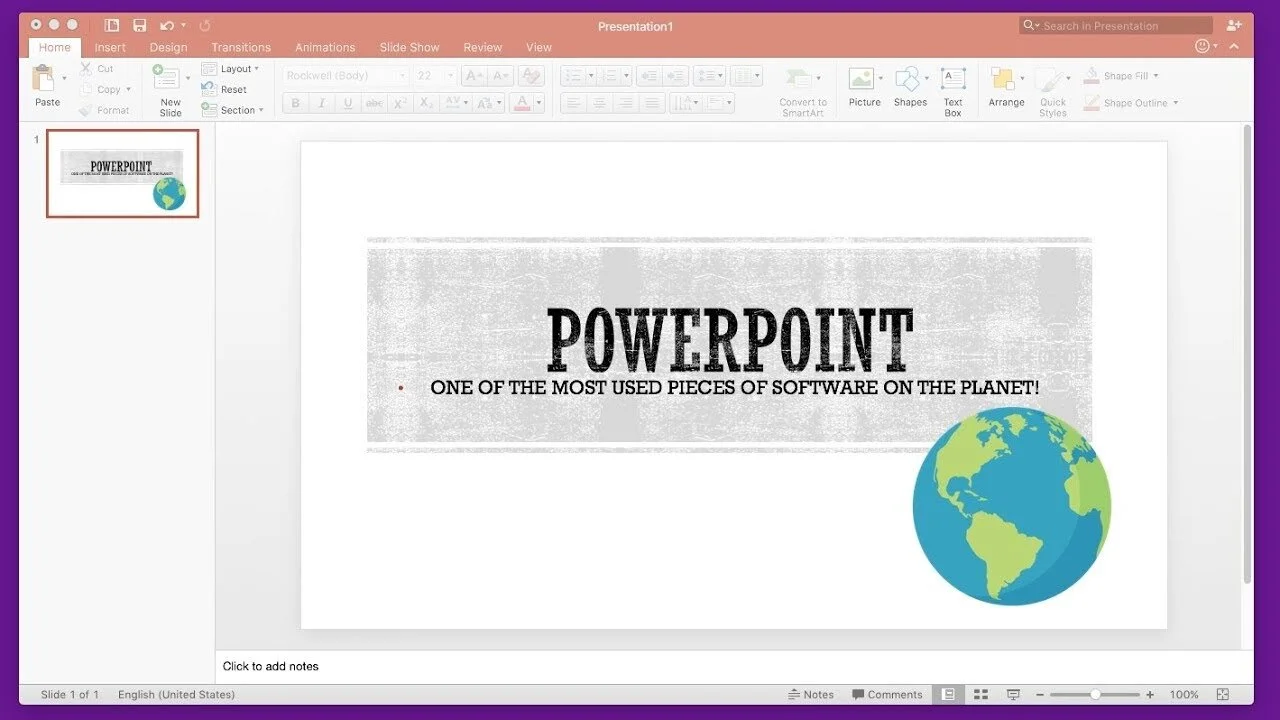Image resolution: width=1280 pixels, height=720 pixels.
Task: Open the Shape Fill dropdown
Action: coord(1121,76)
